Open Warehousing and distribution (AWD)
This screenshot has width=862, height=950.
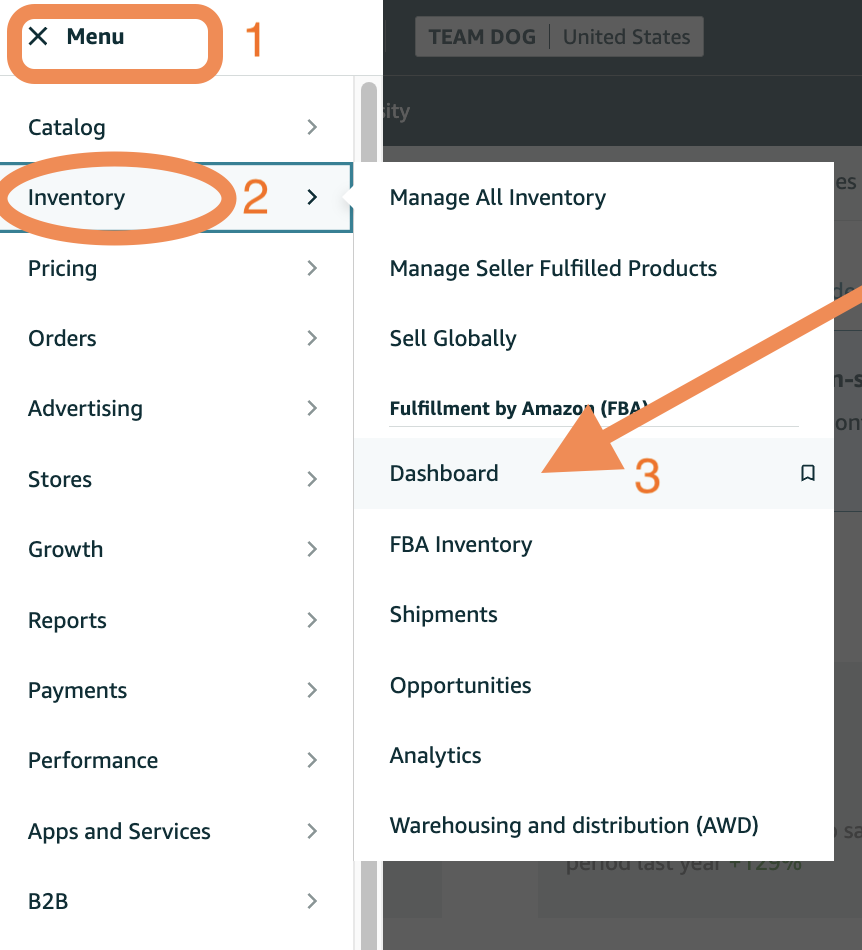point(574,826)
